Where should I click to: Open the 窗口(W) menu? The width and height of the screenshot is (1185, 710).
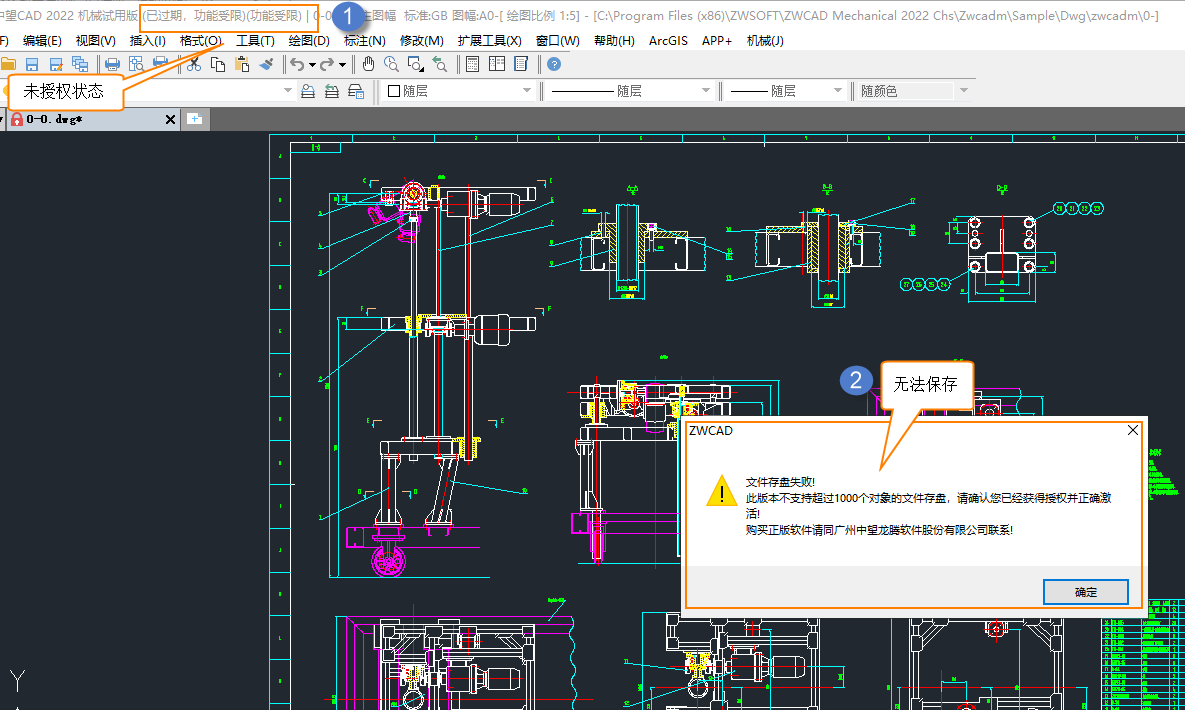pos(558,41)
